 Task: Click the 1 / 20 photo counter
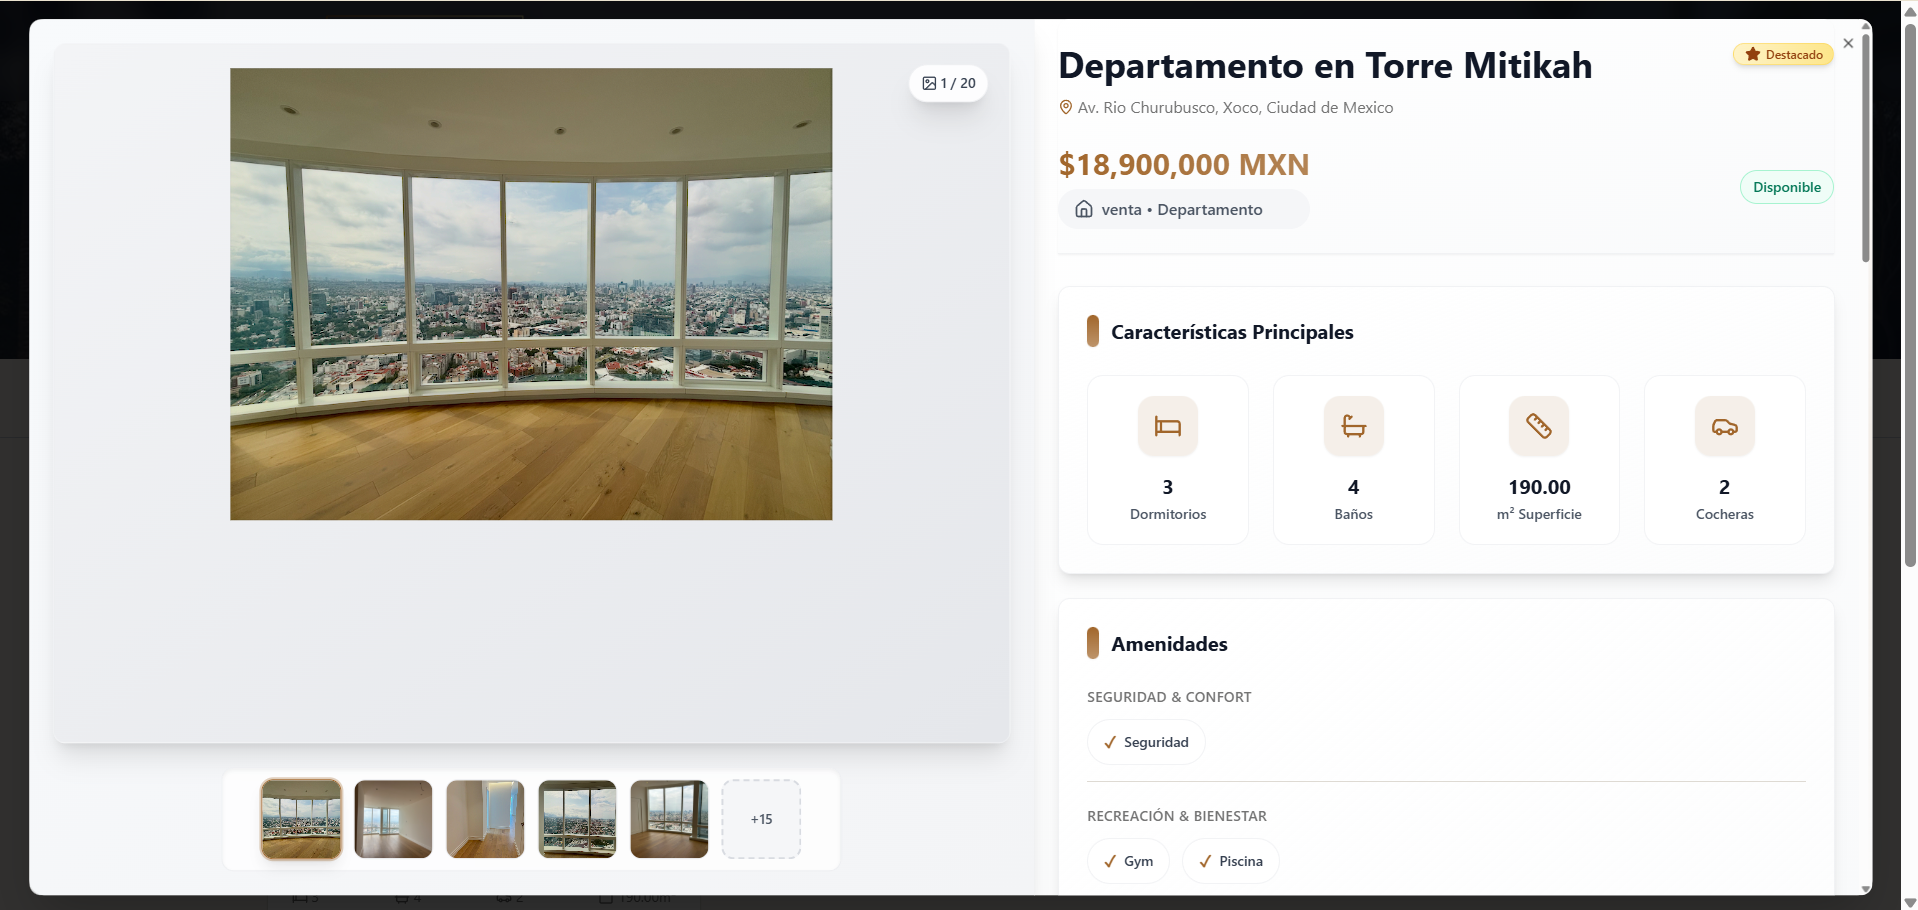[948, 83]
